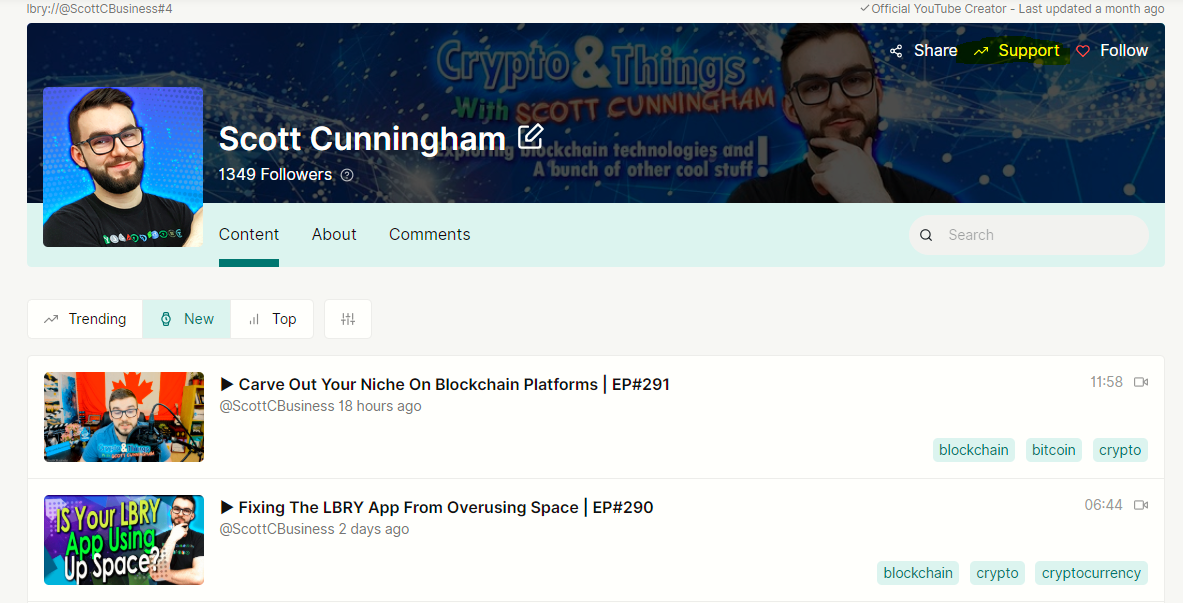Click the edit pencil beside Scott Cunningham

[530, 137]
